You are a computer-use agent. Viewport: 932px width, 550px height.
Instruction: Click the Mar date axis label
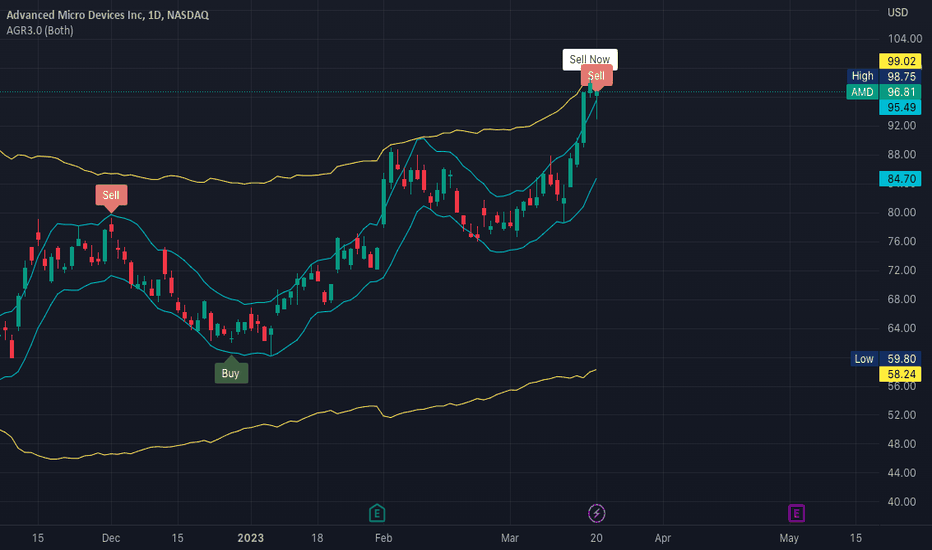click(509, 538)
